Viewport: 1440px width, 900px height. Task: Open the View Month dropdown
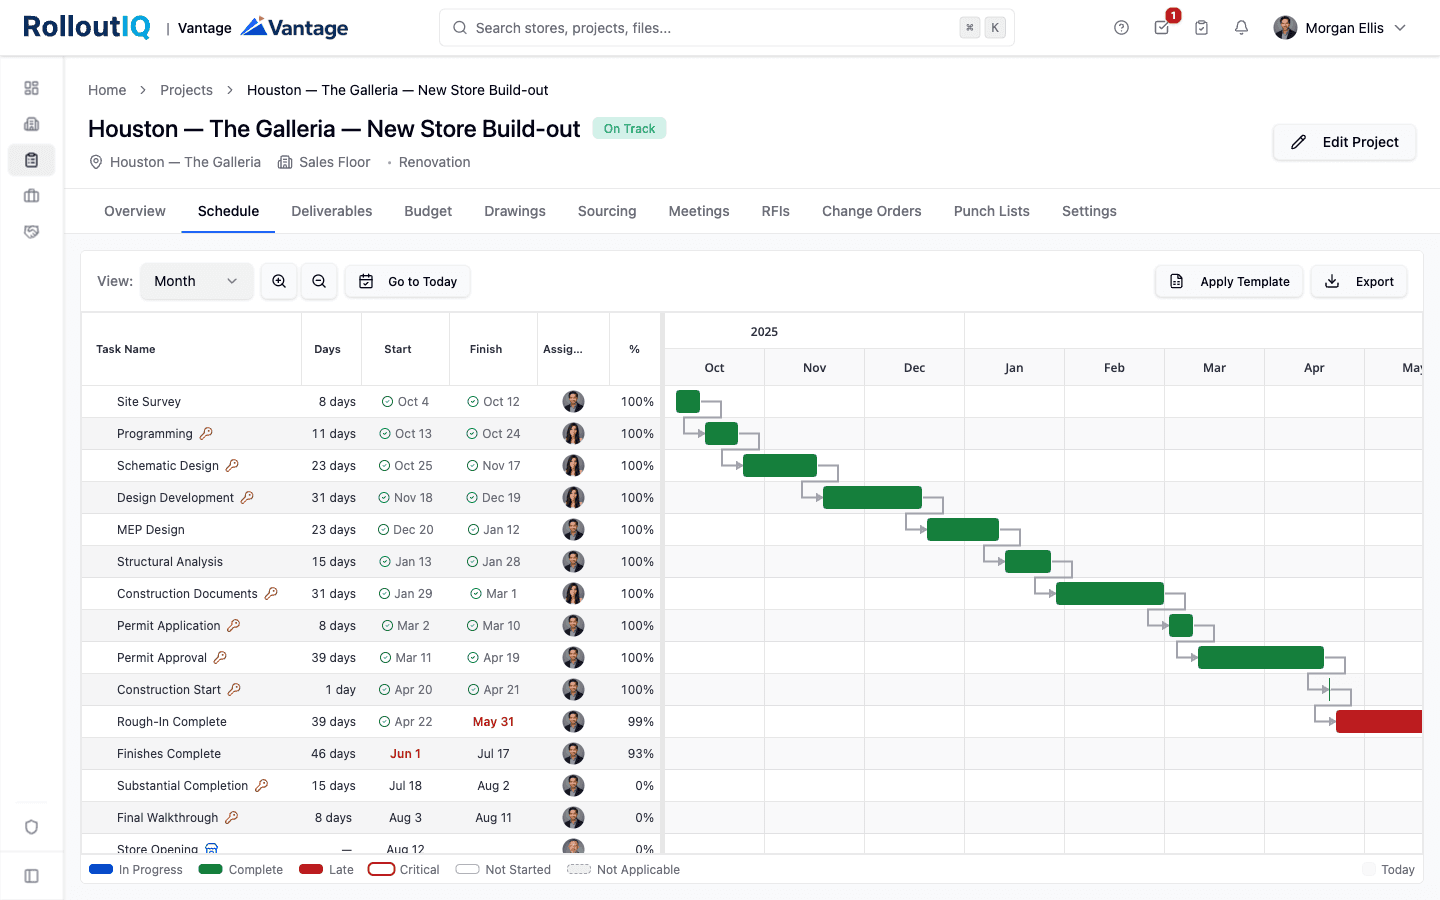click(196, 282)
